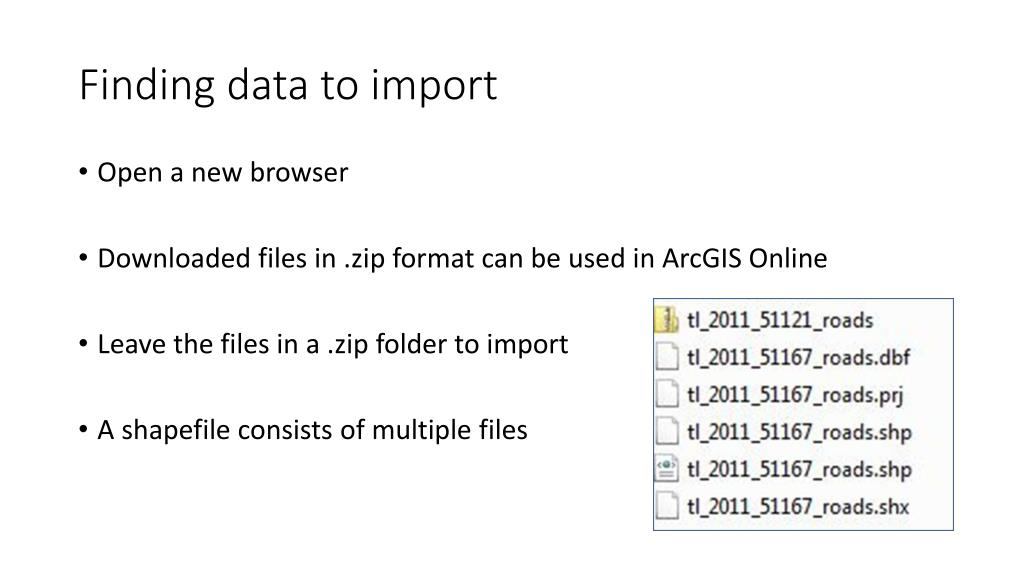Click the slide title Finding data to import

tap(288, 85)
